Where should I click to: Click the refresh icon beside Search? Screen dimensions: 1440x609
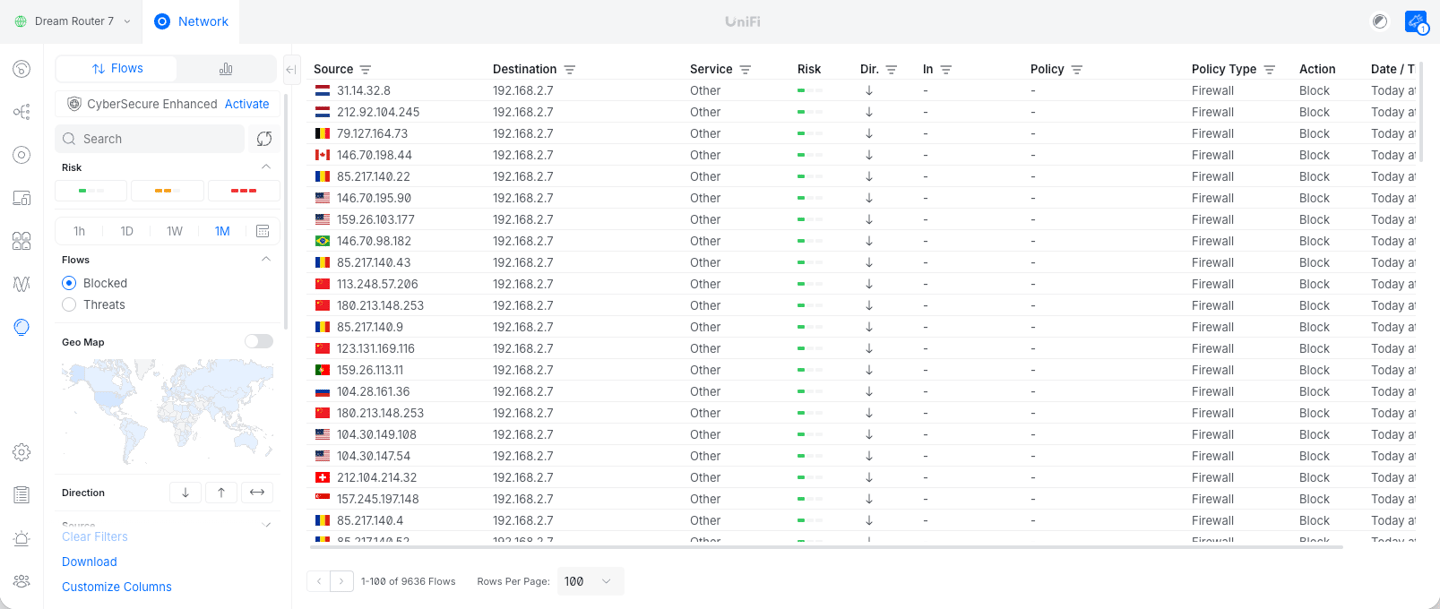264,139
